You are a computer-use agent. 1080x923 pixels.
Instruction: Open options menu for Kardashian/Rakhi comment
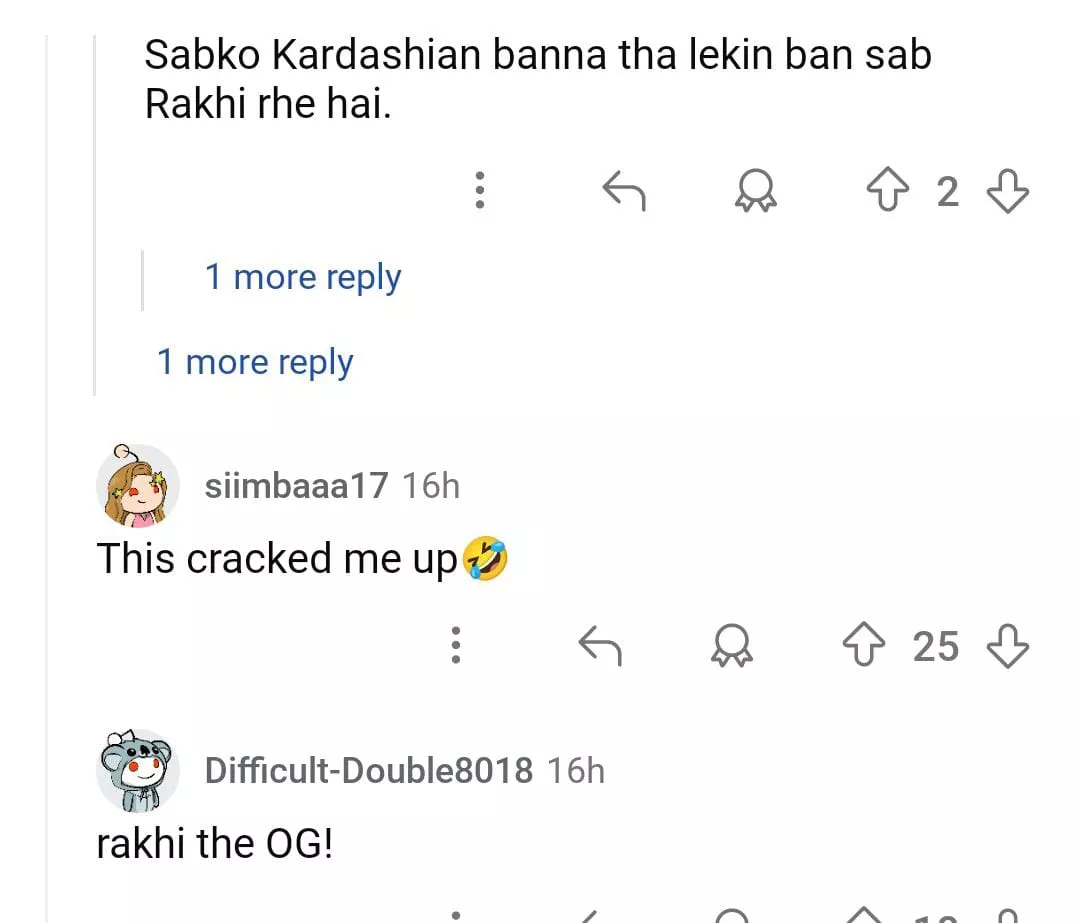pyautogui.click(x=480, y=190)
